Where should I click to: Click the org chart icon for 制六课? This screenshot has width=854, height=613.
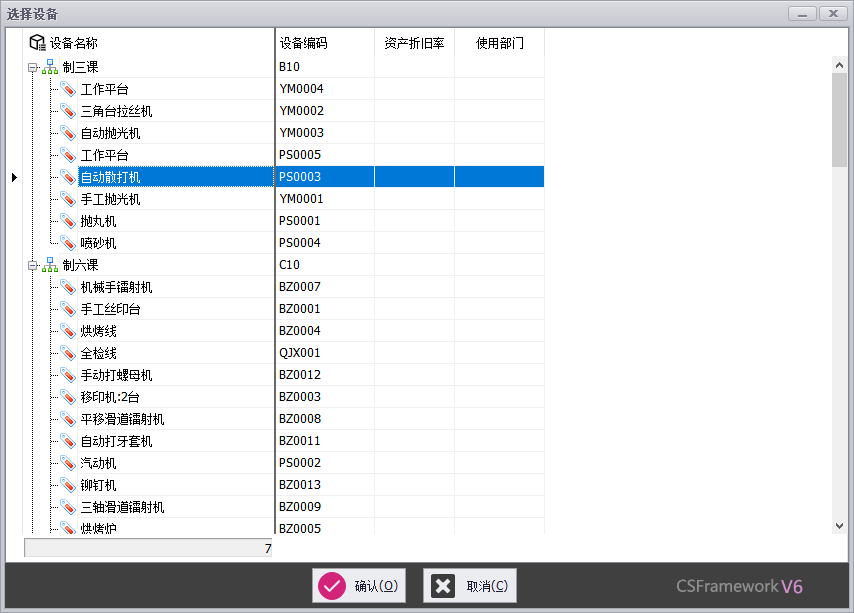(x=50, y=265)
